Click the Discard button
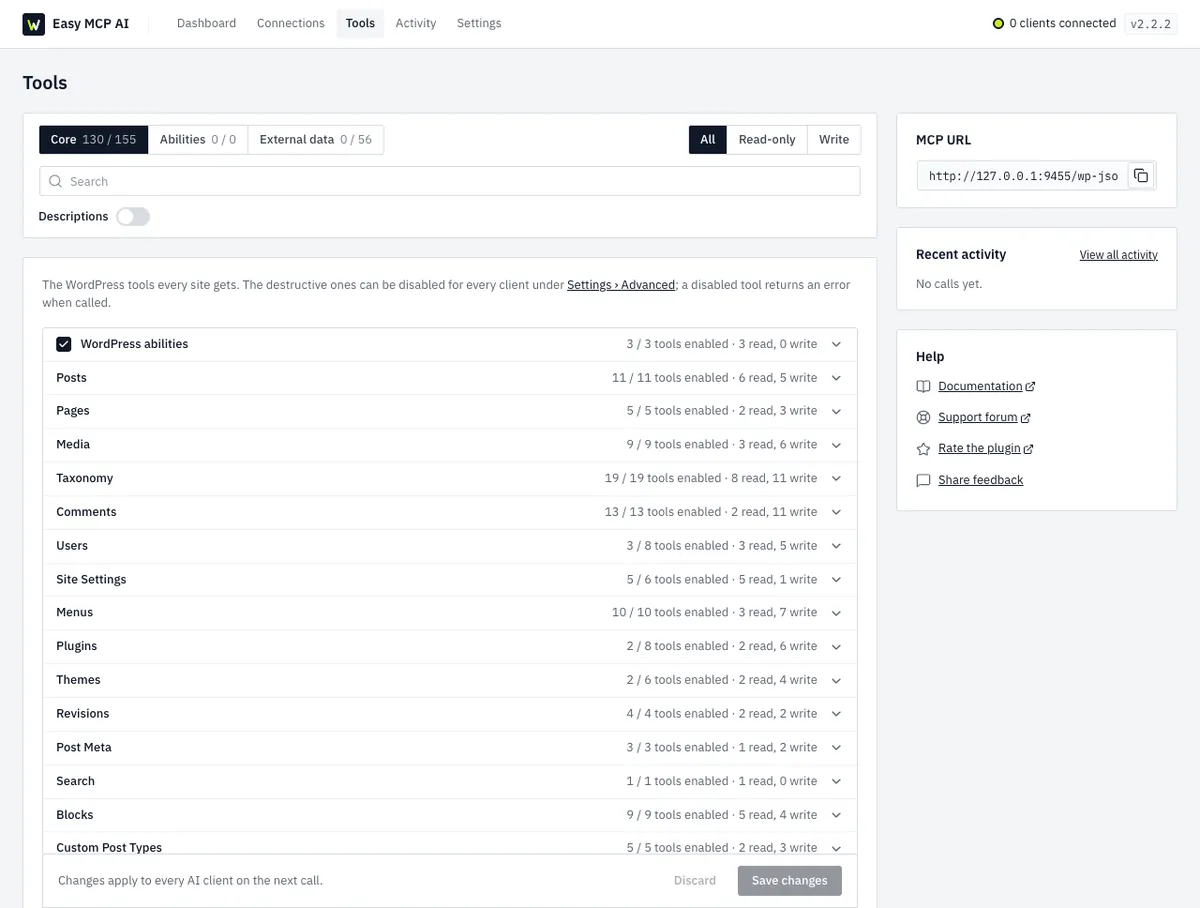This screenshot has height=908, width=1200. 695,881
